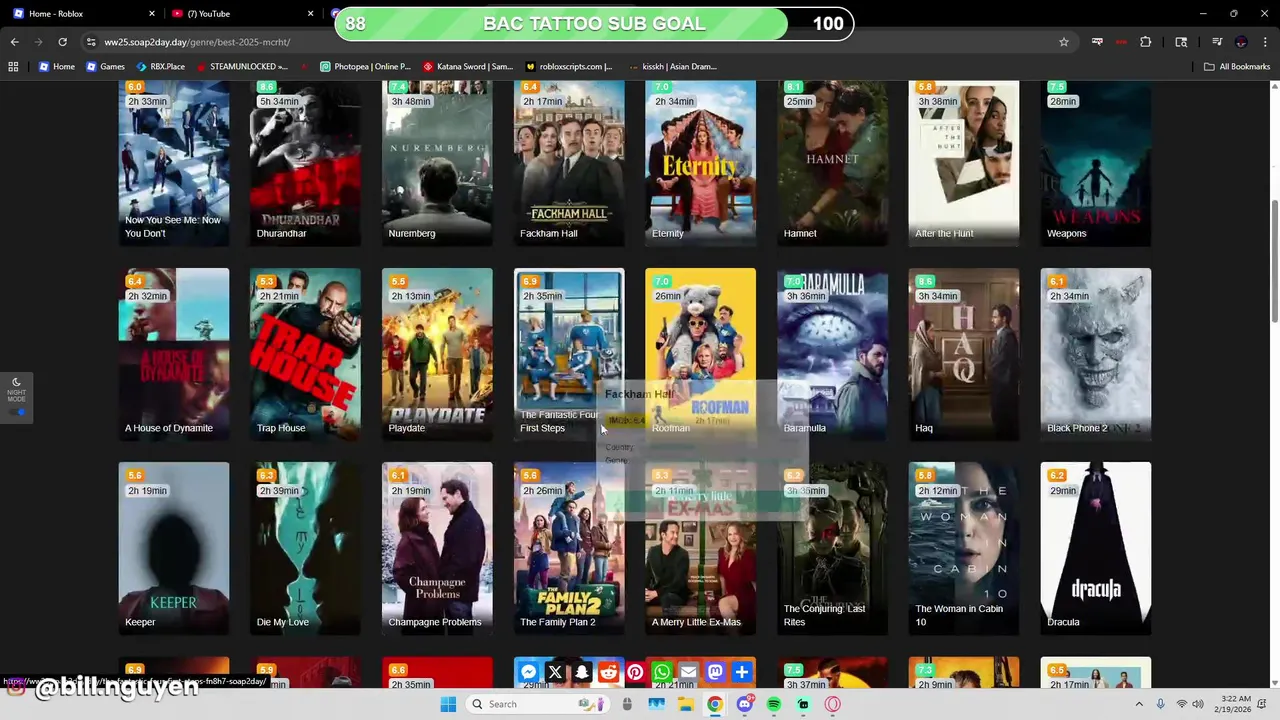
Task: Open File Explorer from the taskbar
Action: pos(686,704)
